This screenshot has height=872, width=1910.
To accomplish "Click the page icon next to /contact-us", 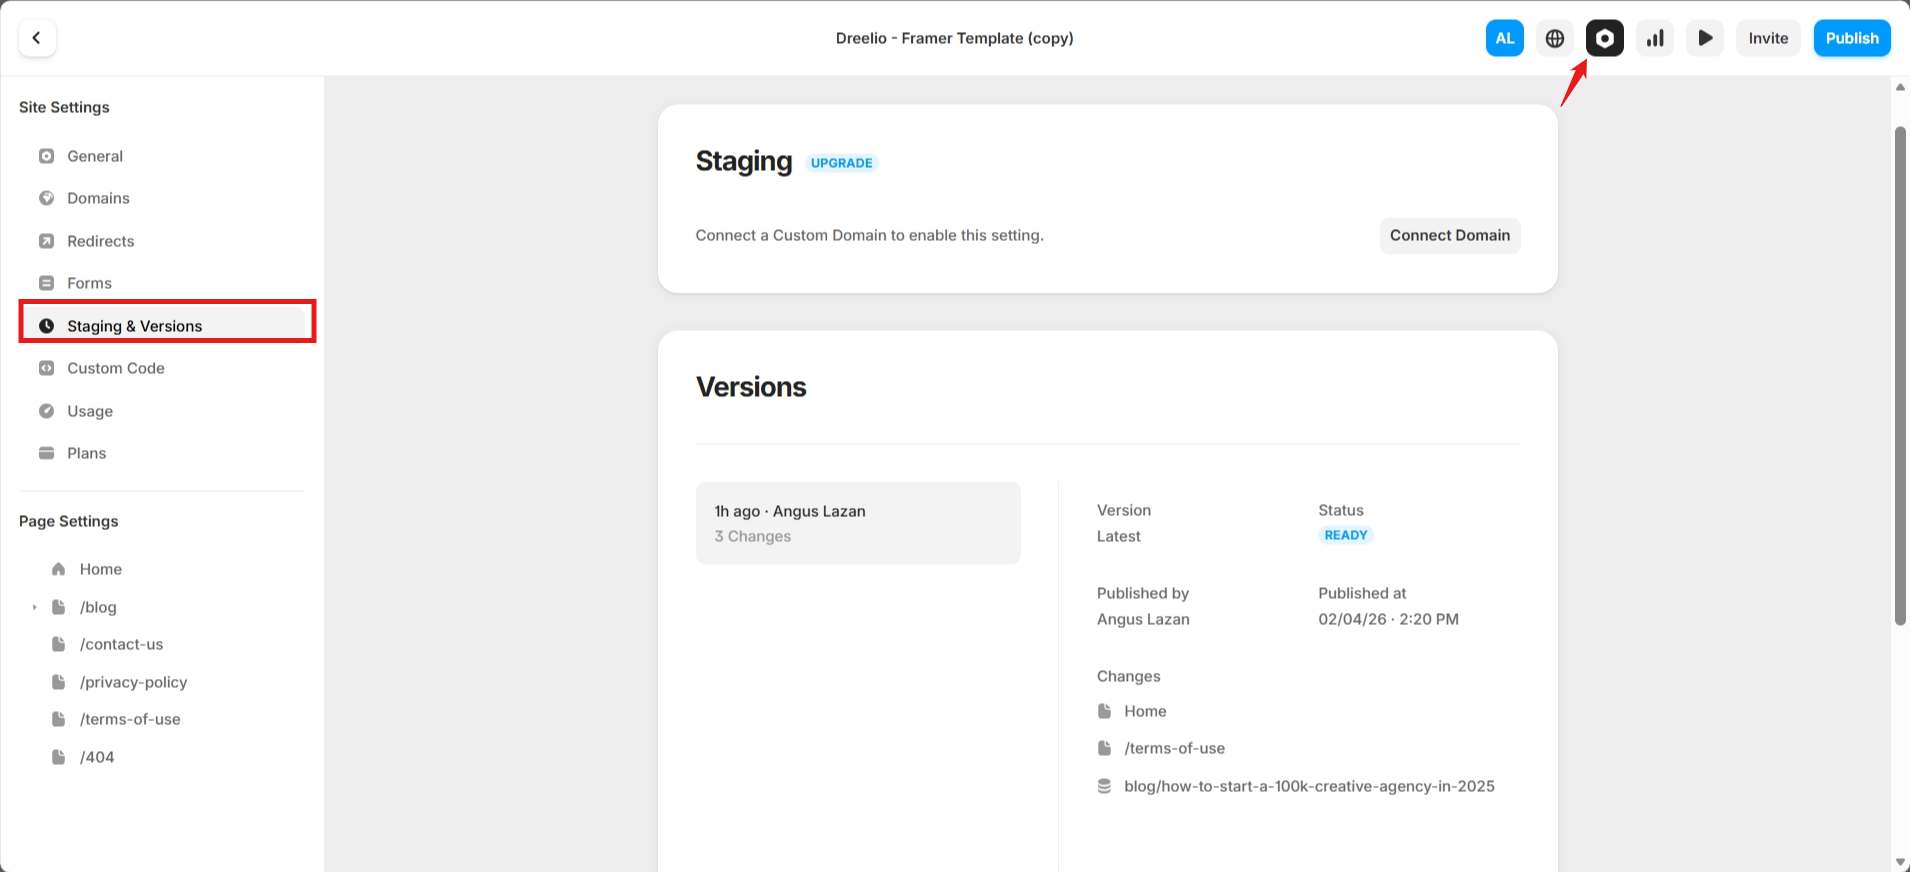I will pyautogui.click(x=59, y=644).
